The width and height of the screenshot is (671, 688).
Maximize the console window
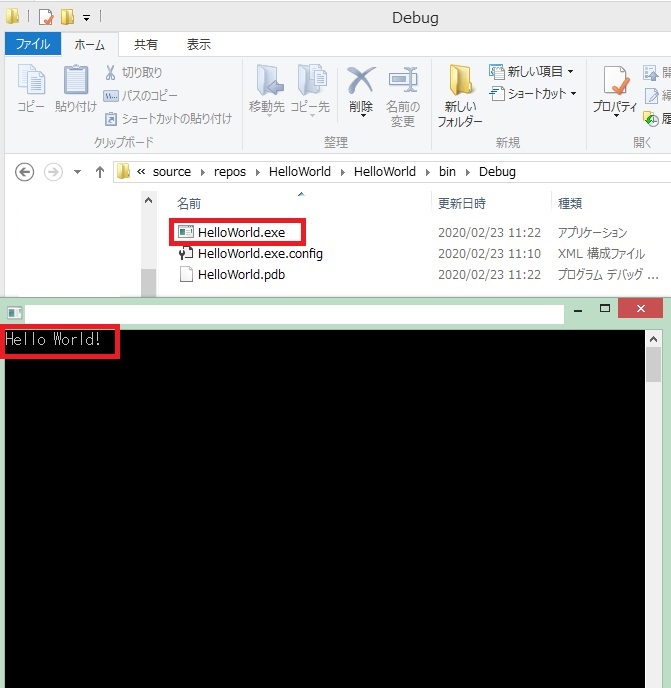pos(605,308)
